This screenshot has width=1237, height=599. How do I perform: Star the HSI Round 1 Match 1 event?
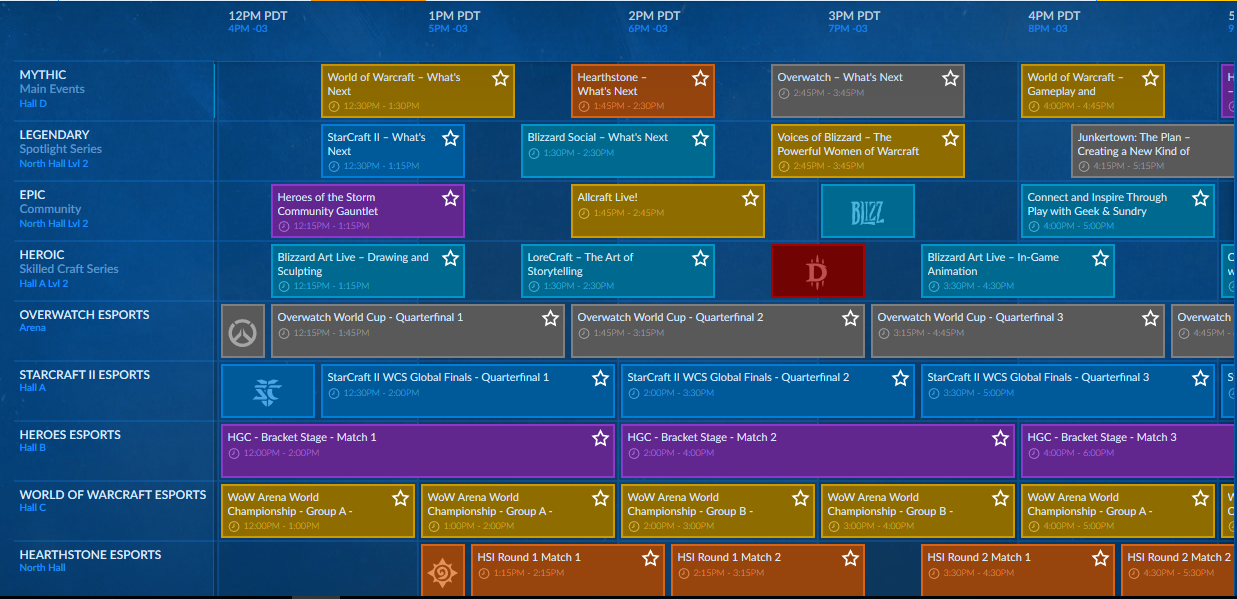coord(650,558)
